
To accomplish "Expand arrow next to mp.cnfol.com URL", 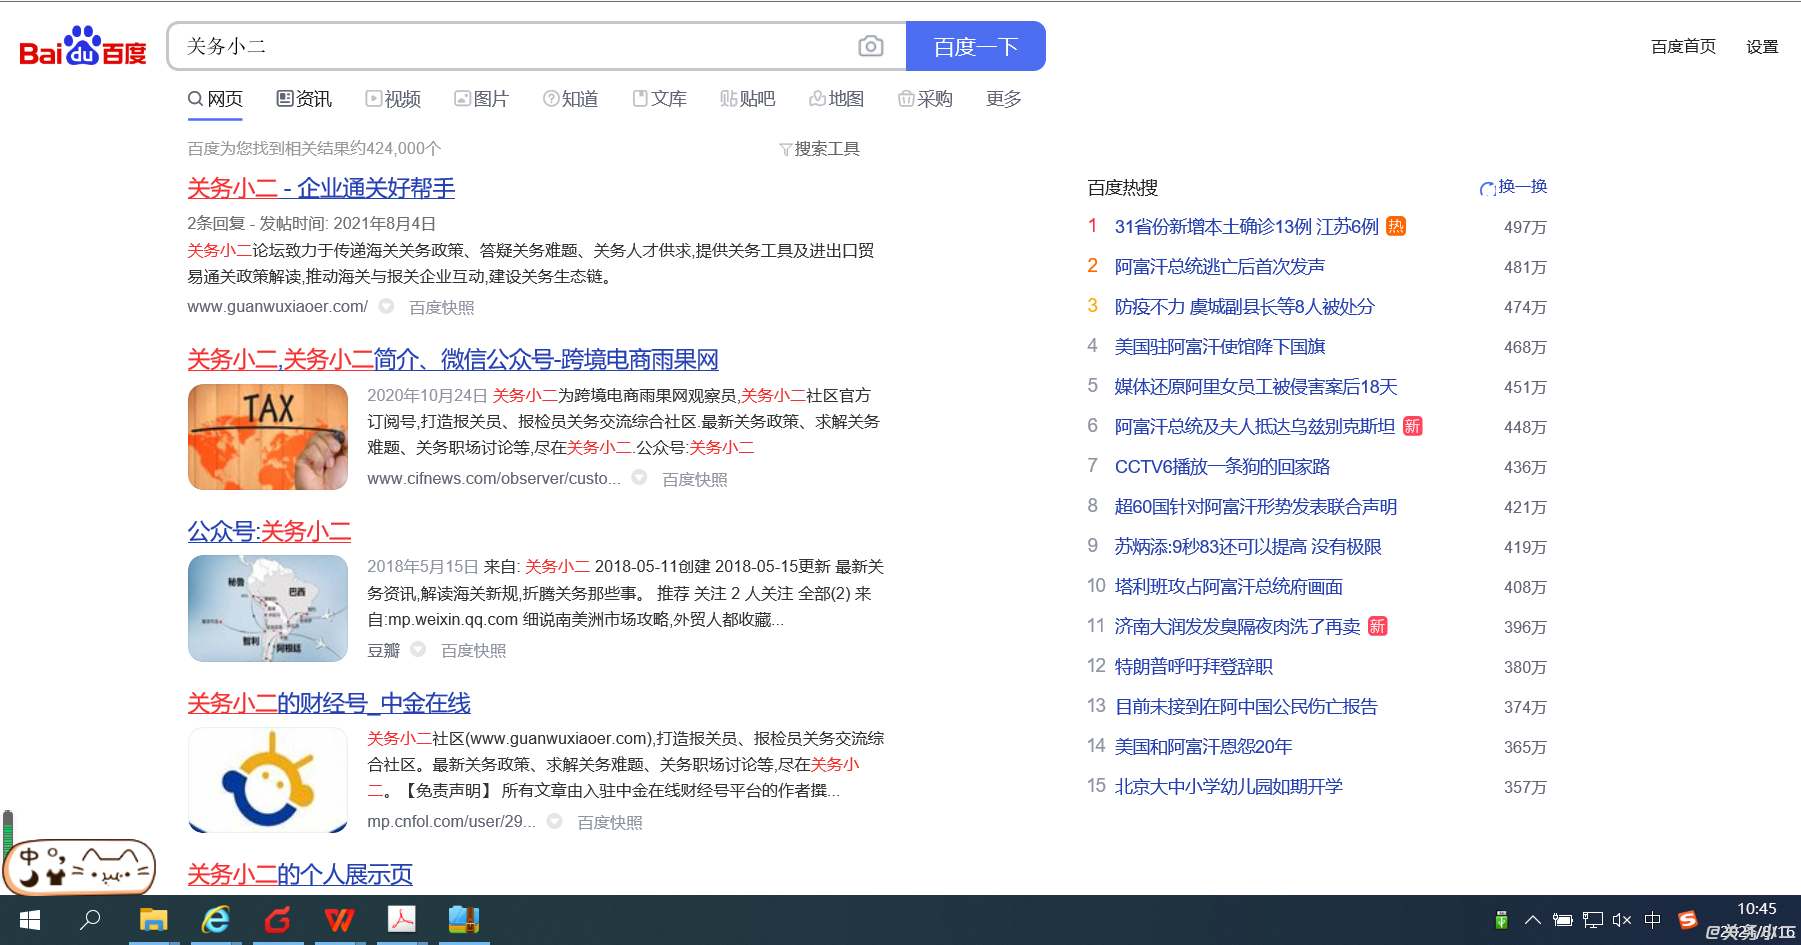I will point(554,821).
